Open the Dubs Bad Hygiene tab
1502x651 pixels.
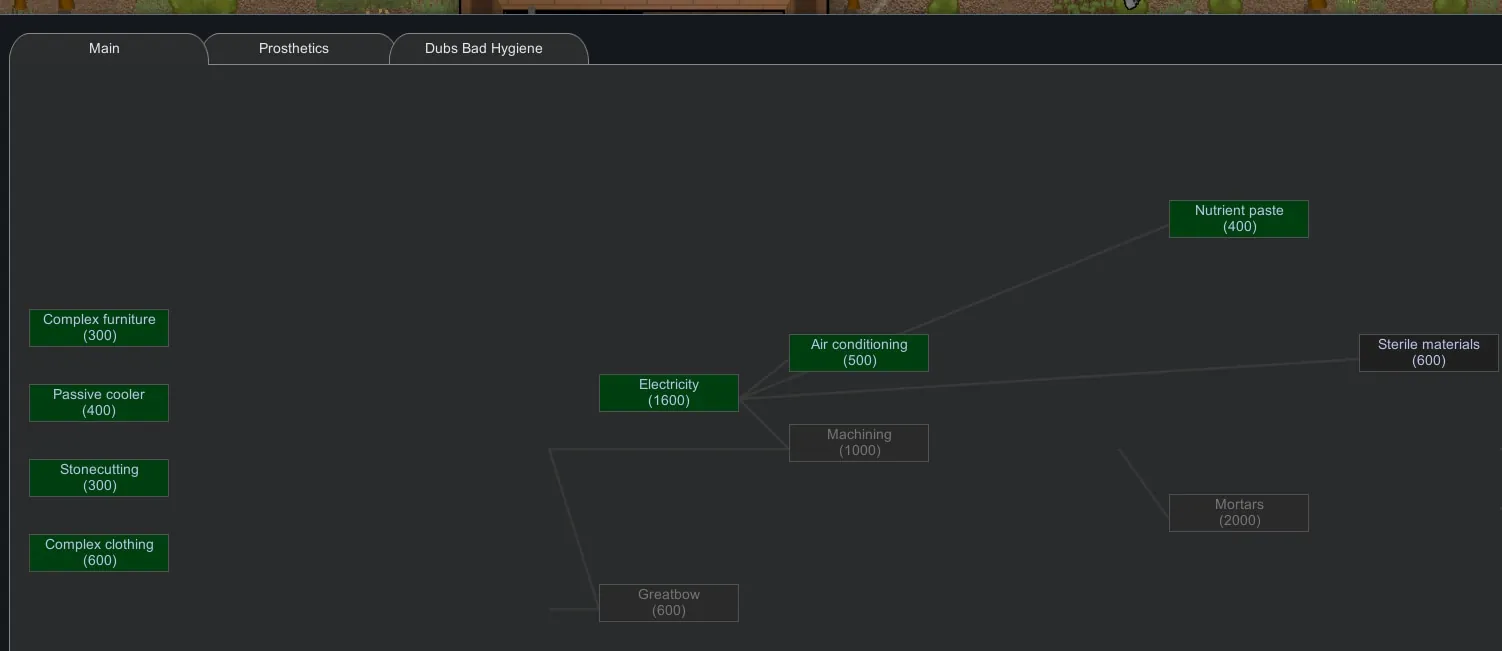pyautogui.click(x=483, y=48)
